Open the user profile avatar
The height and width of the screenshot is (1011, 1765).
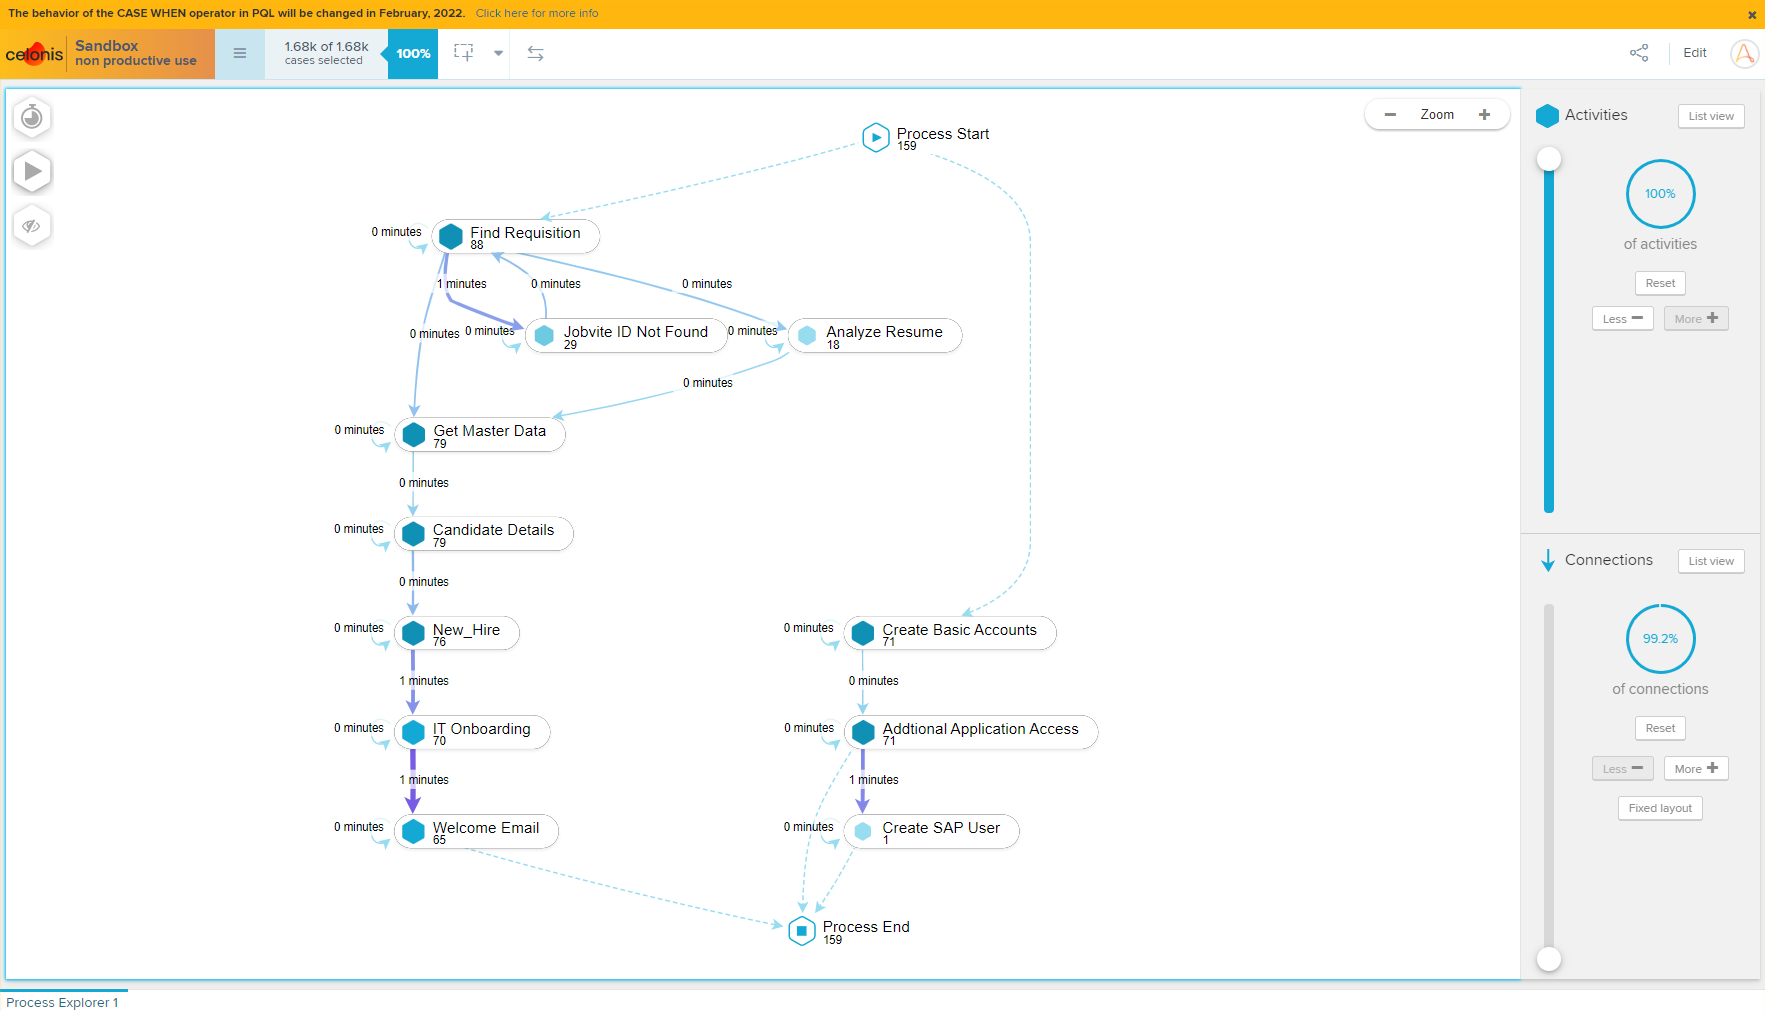(x=1745, y=54)
